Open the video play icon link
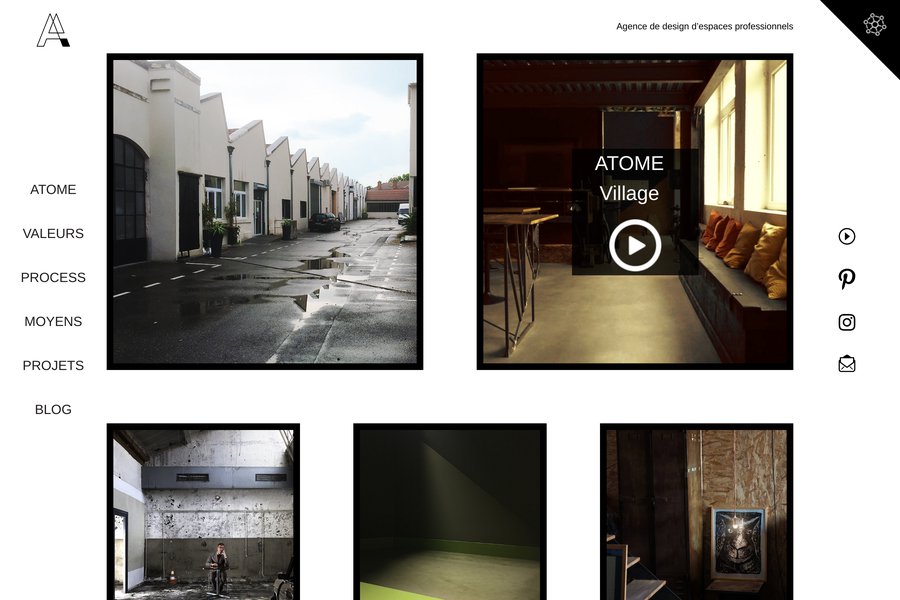900x600 pixels. [847, 237]
